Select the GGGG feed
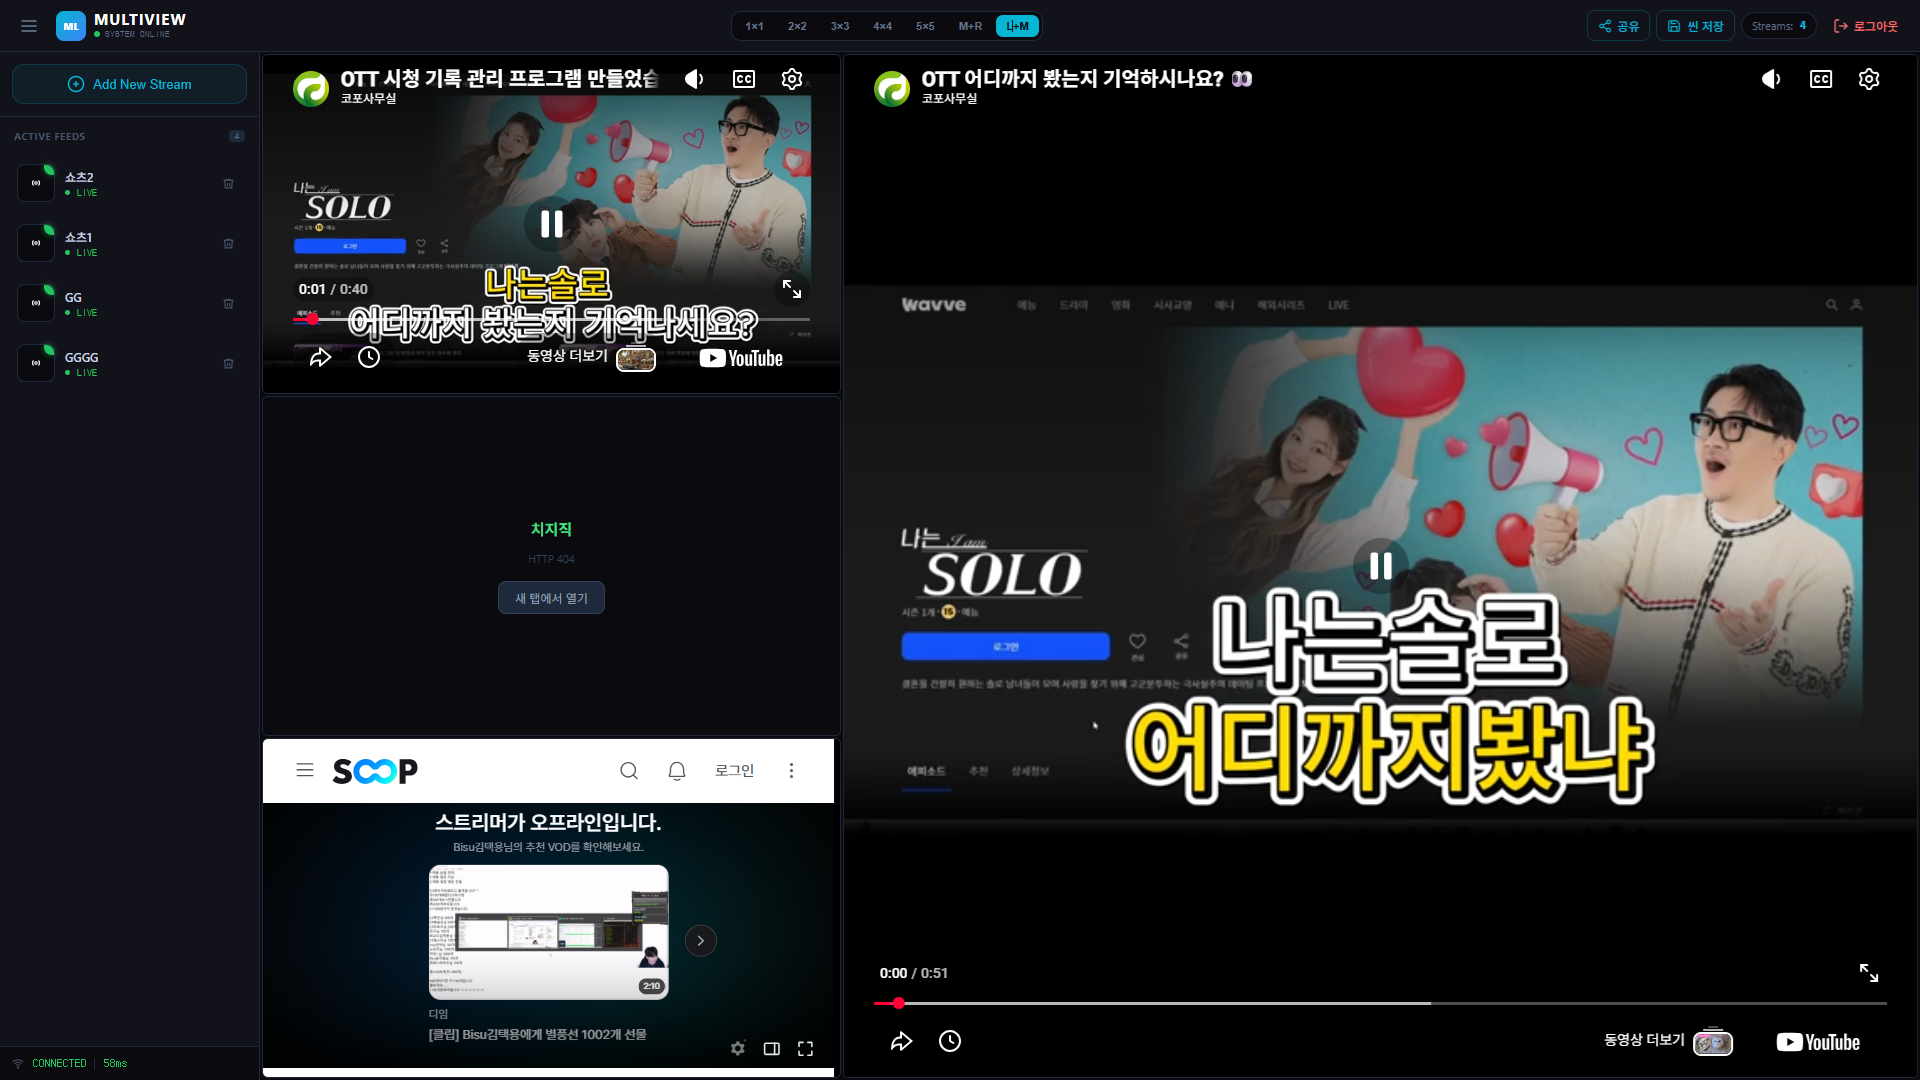1920x1080 pixels. click(130, 364)
